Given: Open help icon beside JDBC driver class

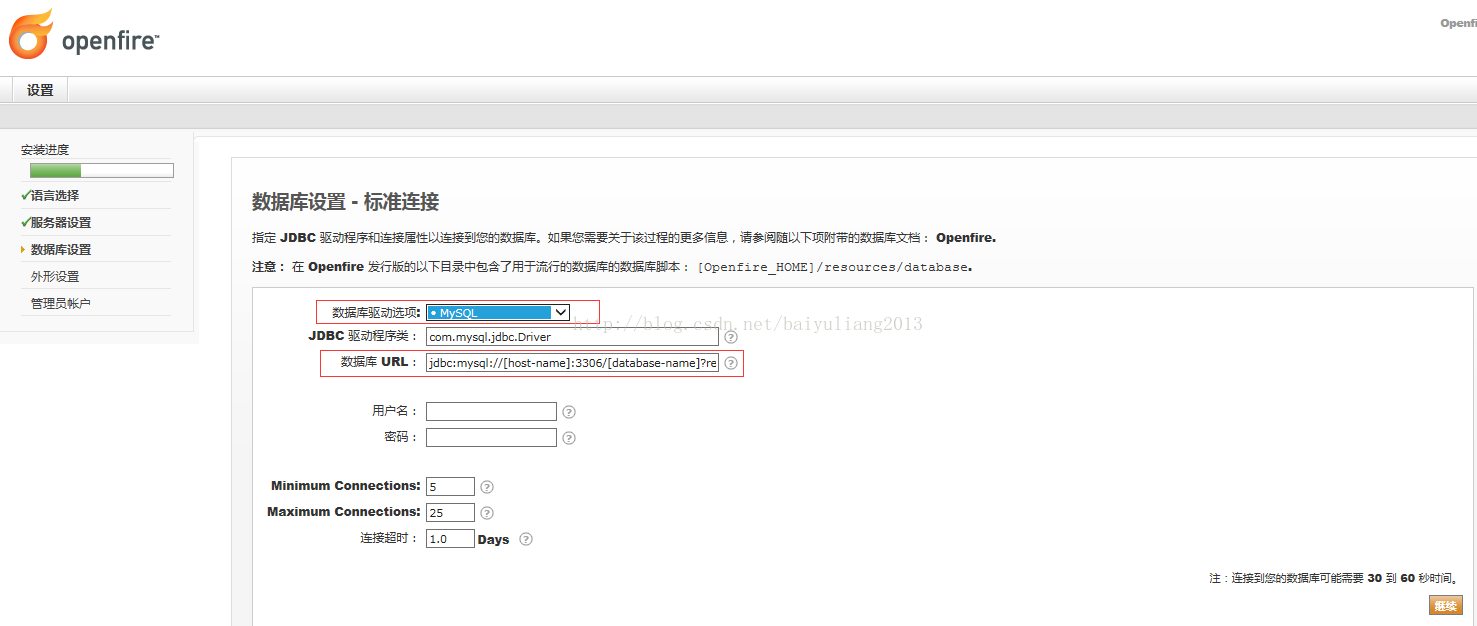Looking at the screenshot, I should (x=731, y=337).
